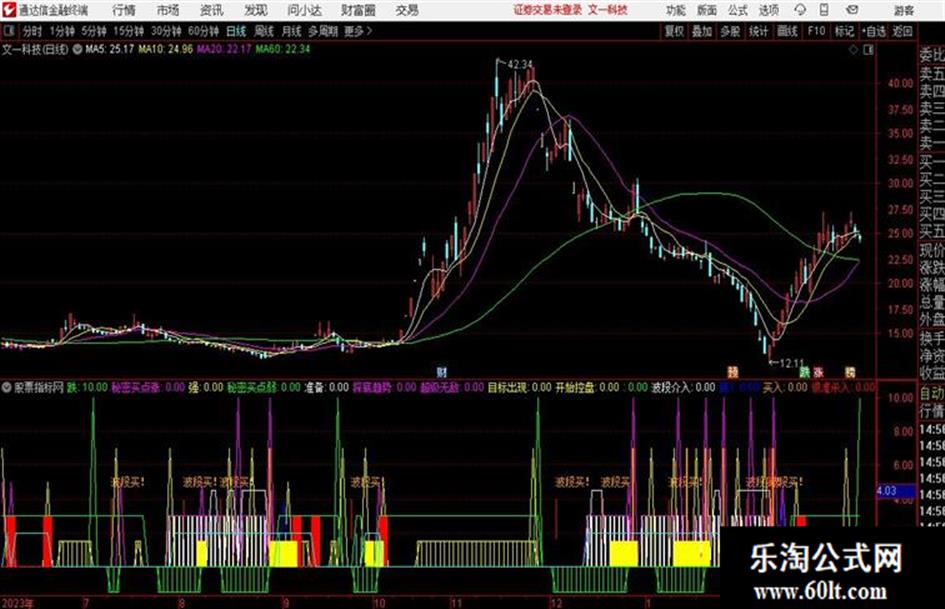Click the 财 event marker below the chart

point(442,372)
